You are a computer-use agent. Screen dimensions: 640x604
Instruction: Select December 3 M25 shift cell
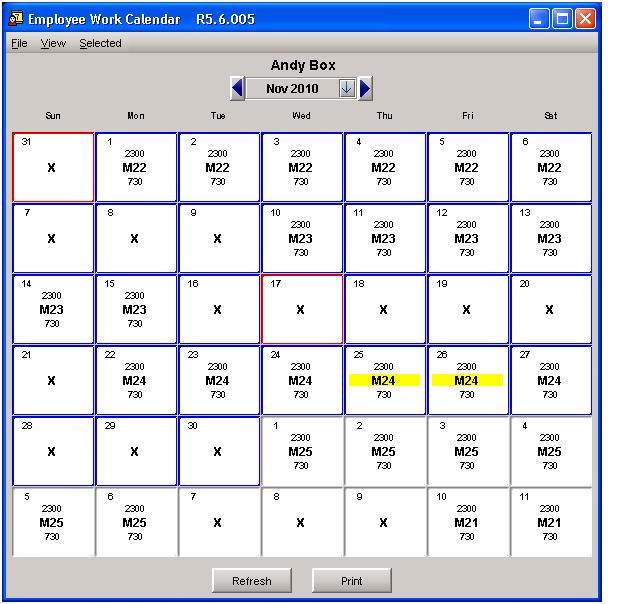pyautogui.click(x=468, y=451)
